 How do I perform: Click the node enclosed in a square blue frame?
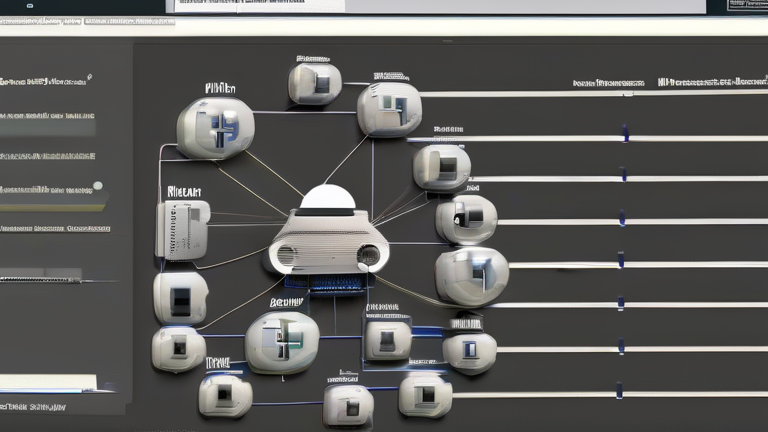pos(387,340)
